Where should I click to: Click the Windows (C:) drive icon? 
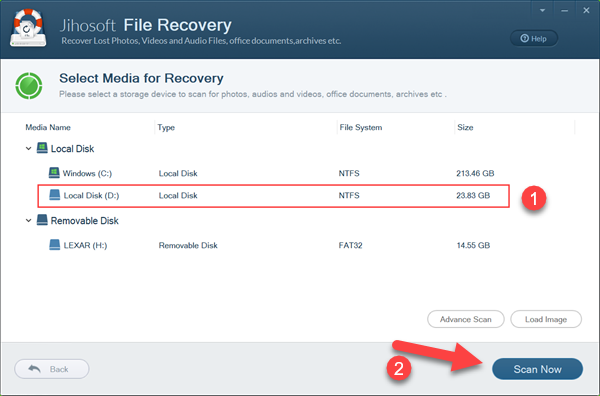54,173
